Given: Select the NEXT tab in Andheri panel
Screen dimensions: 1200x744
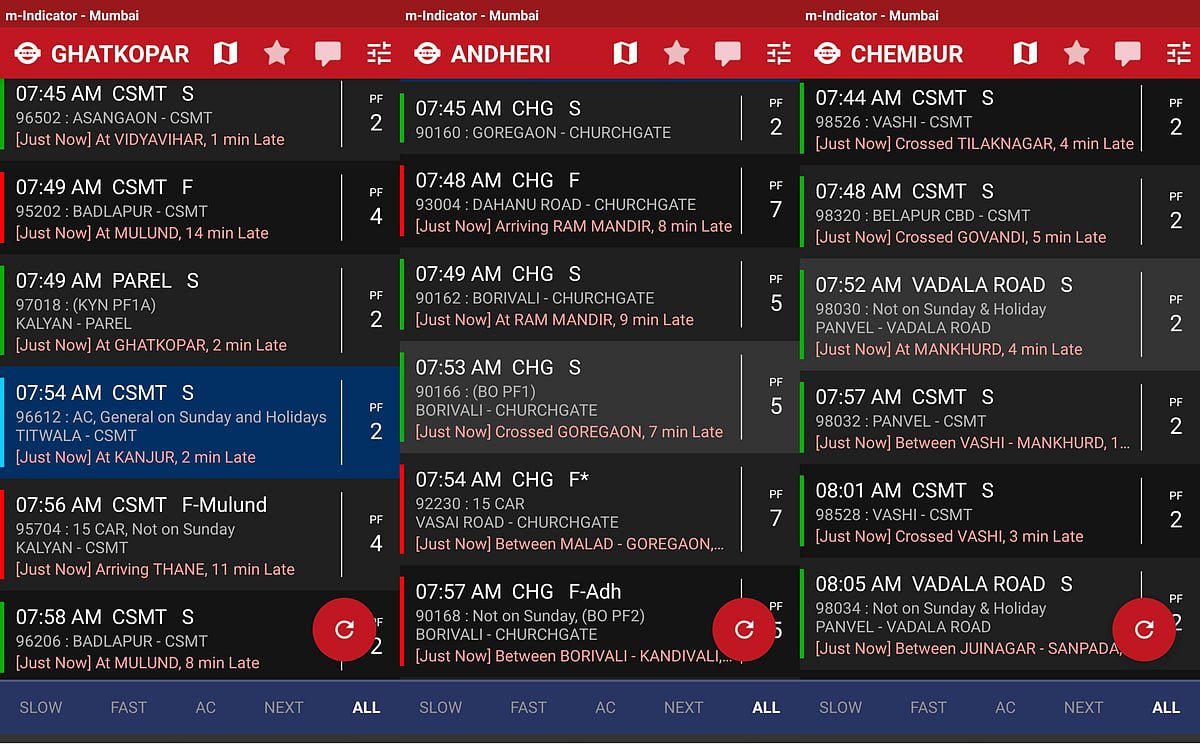Looking at the screenshot, I should pos(684,707).
